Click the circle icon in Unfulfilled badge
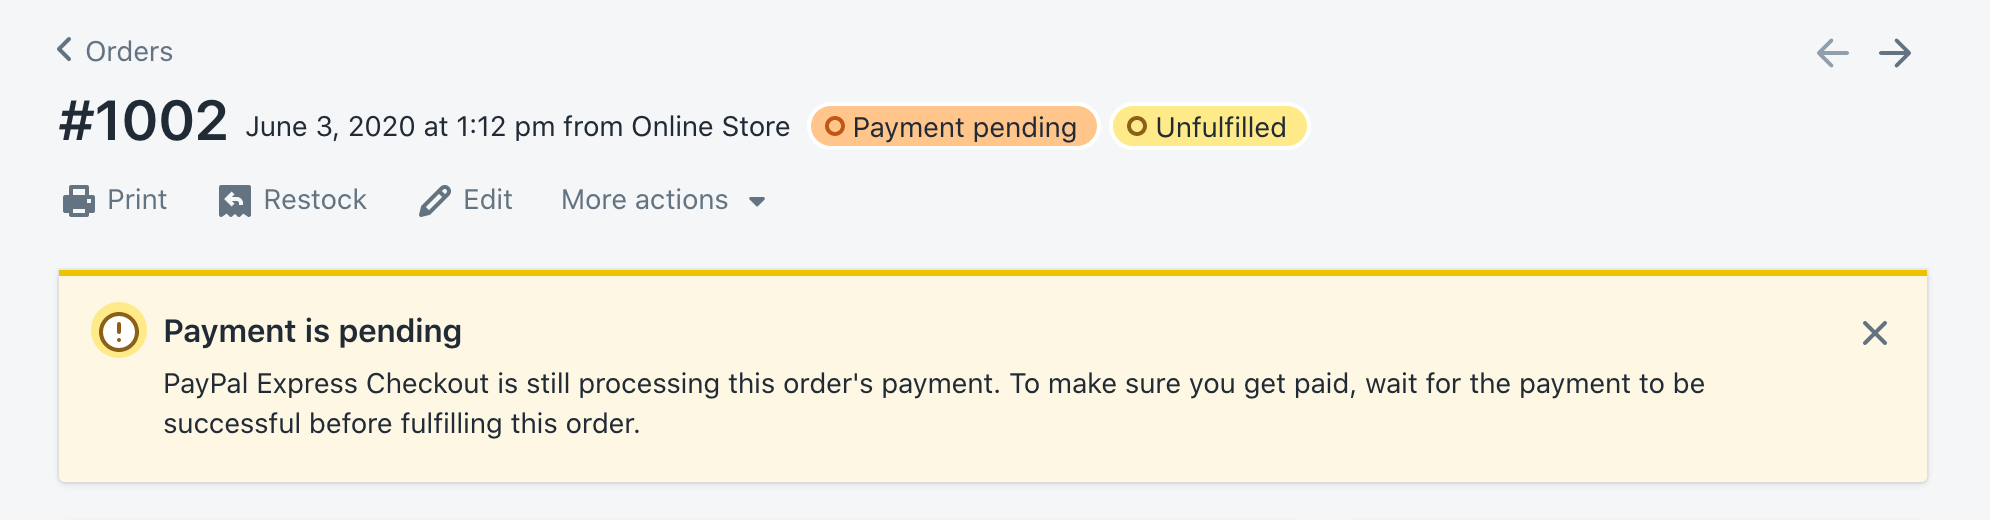The height and width of the screenshot is (520, 1990). pyautogui.click(x=1137, y=127)
